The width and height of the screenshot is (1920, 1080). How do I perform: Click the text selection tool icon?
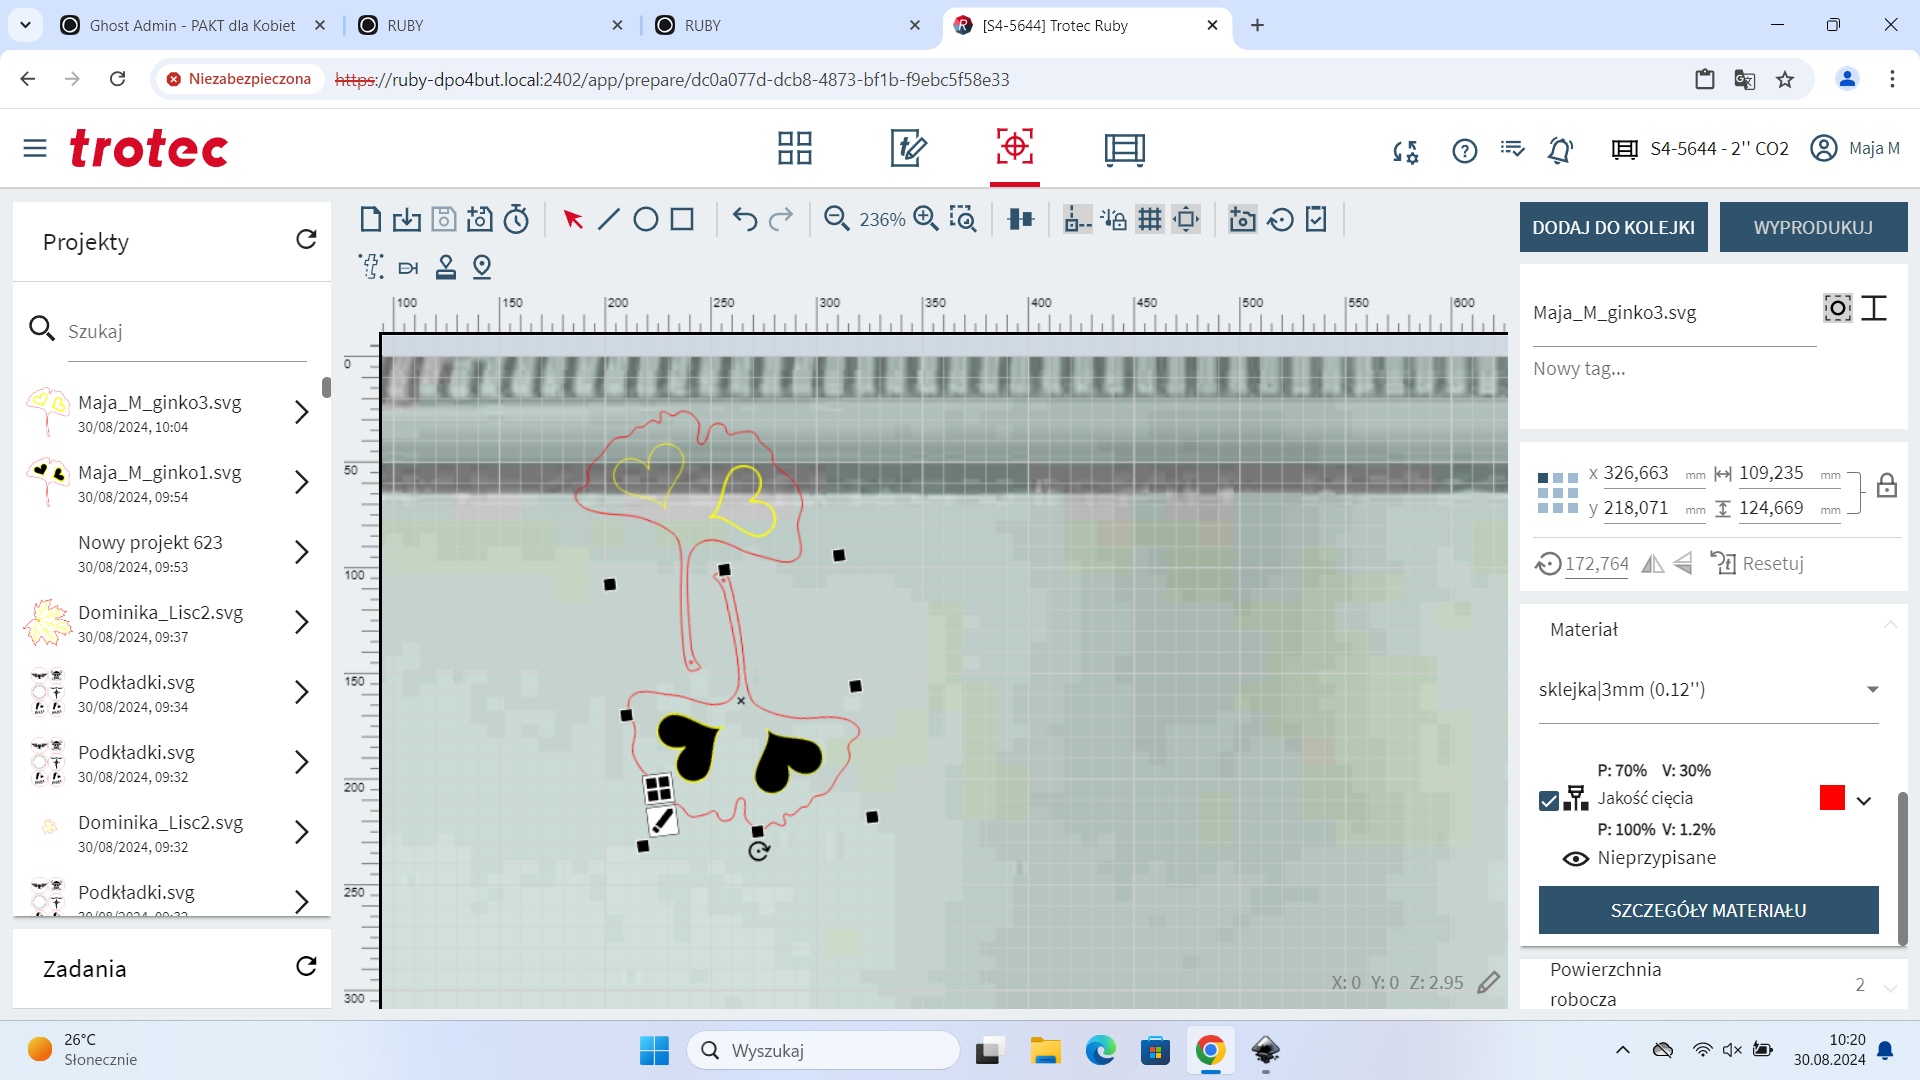point(371,266)
